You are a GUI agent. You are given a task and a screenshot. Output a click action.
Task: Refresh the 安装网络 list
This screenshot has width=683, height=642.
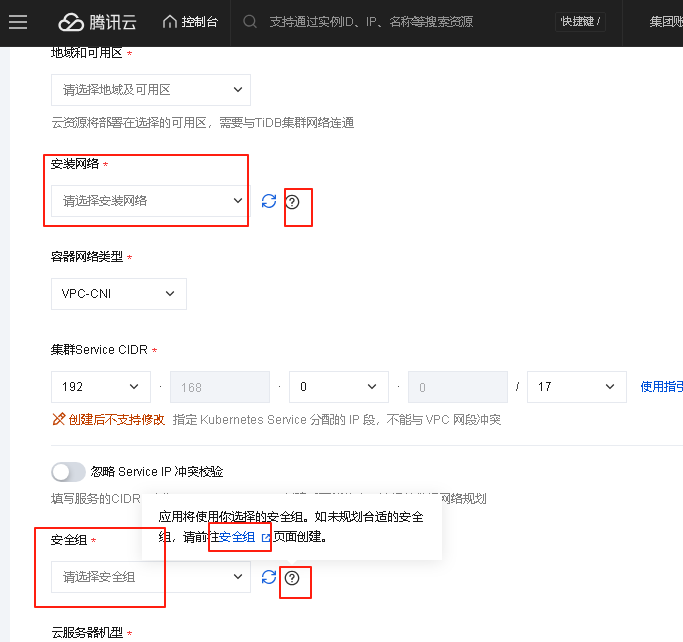(x=268, y=201)
